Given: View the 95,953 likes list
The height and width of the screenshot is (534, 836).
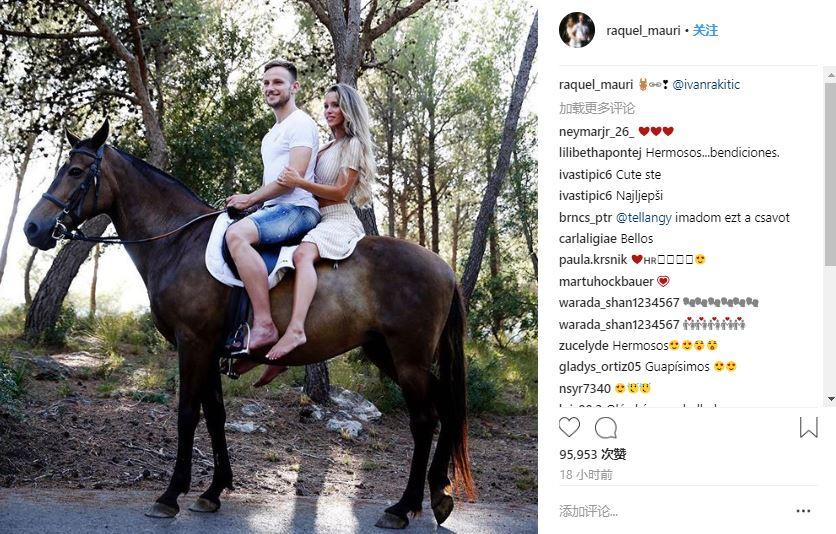Looking at the screenshot, I should 592,454.
